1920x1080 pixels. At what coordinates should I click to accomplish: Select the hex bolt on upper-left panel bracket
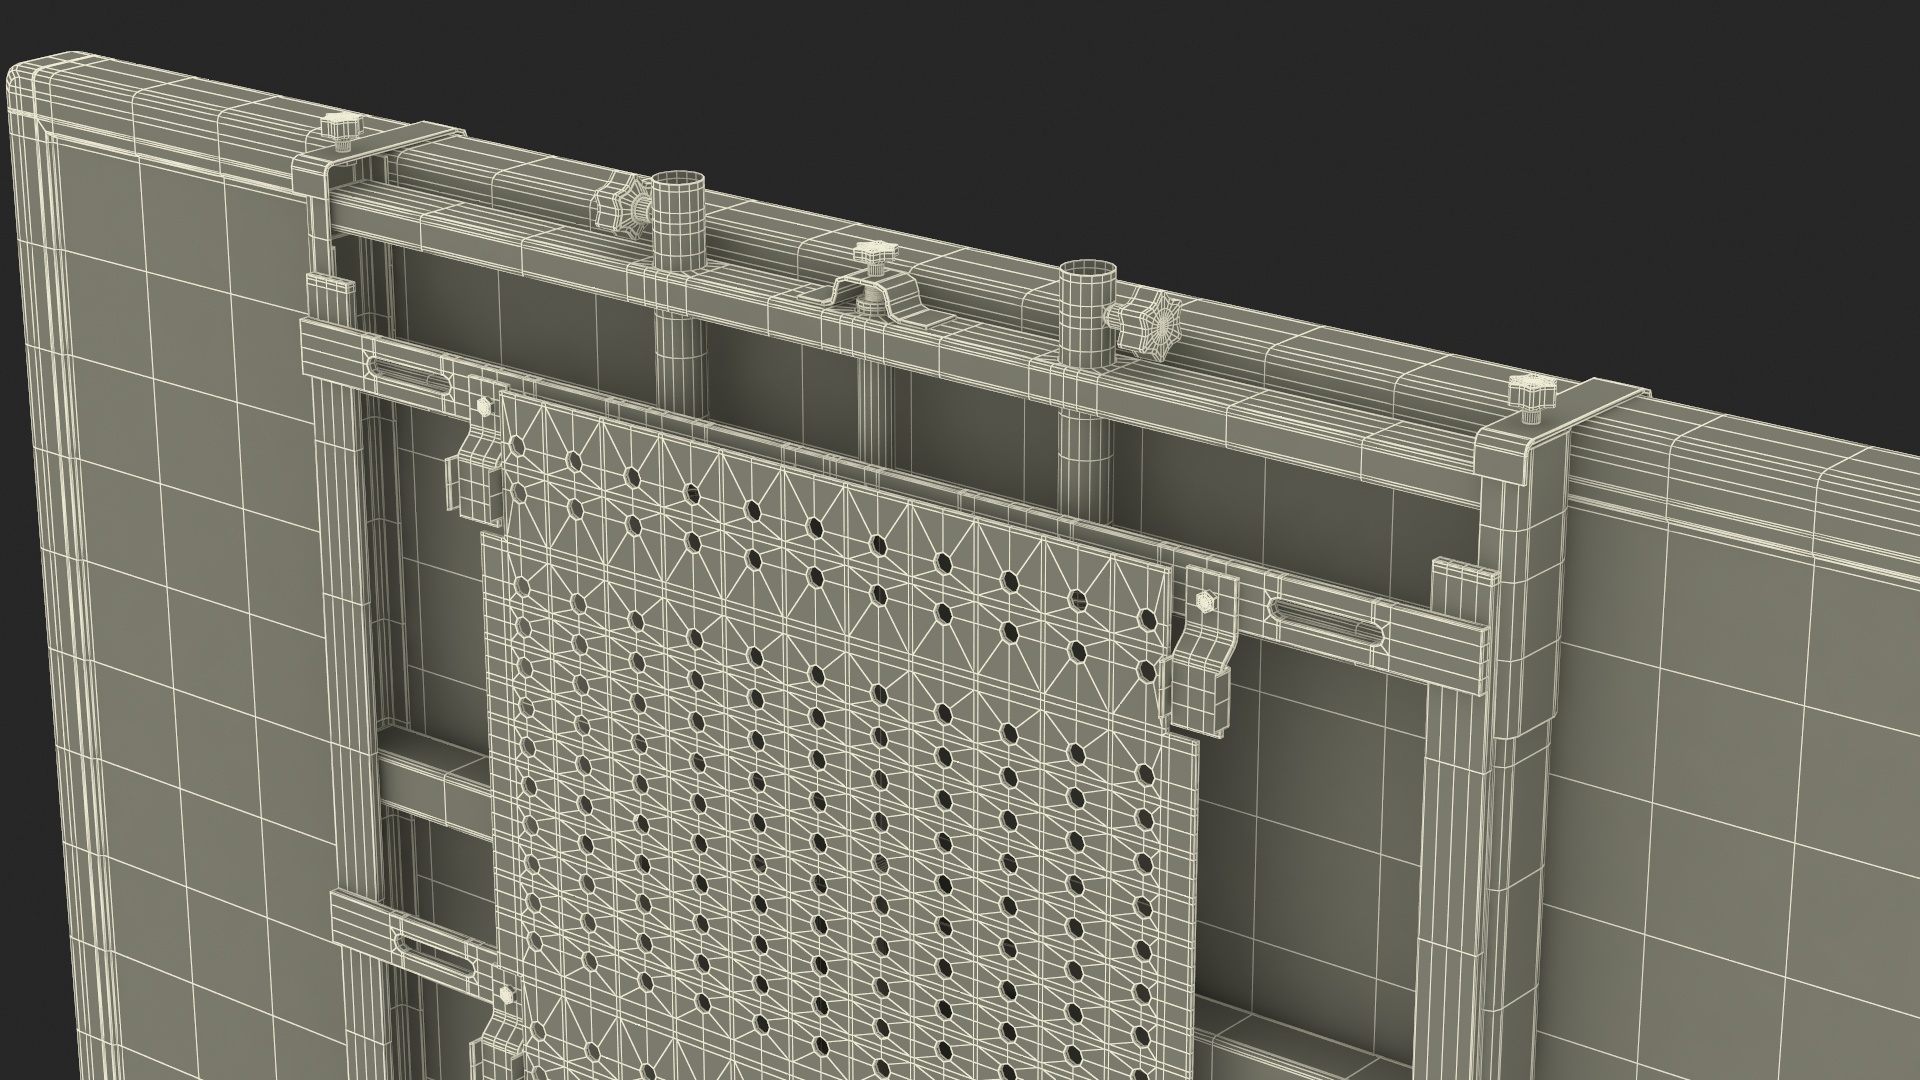(x=485, y=406)
